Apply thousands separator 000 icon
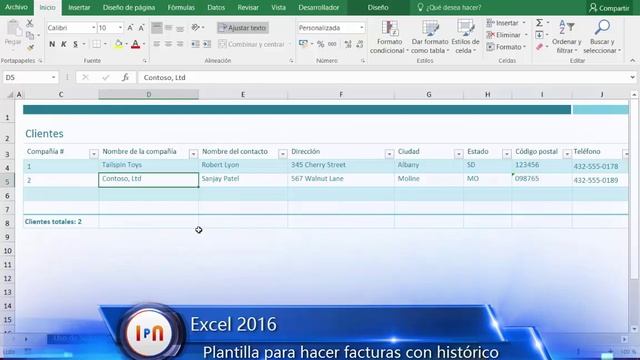The width and height of the screenshot is (640, 360). point(332,44)
